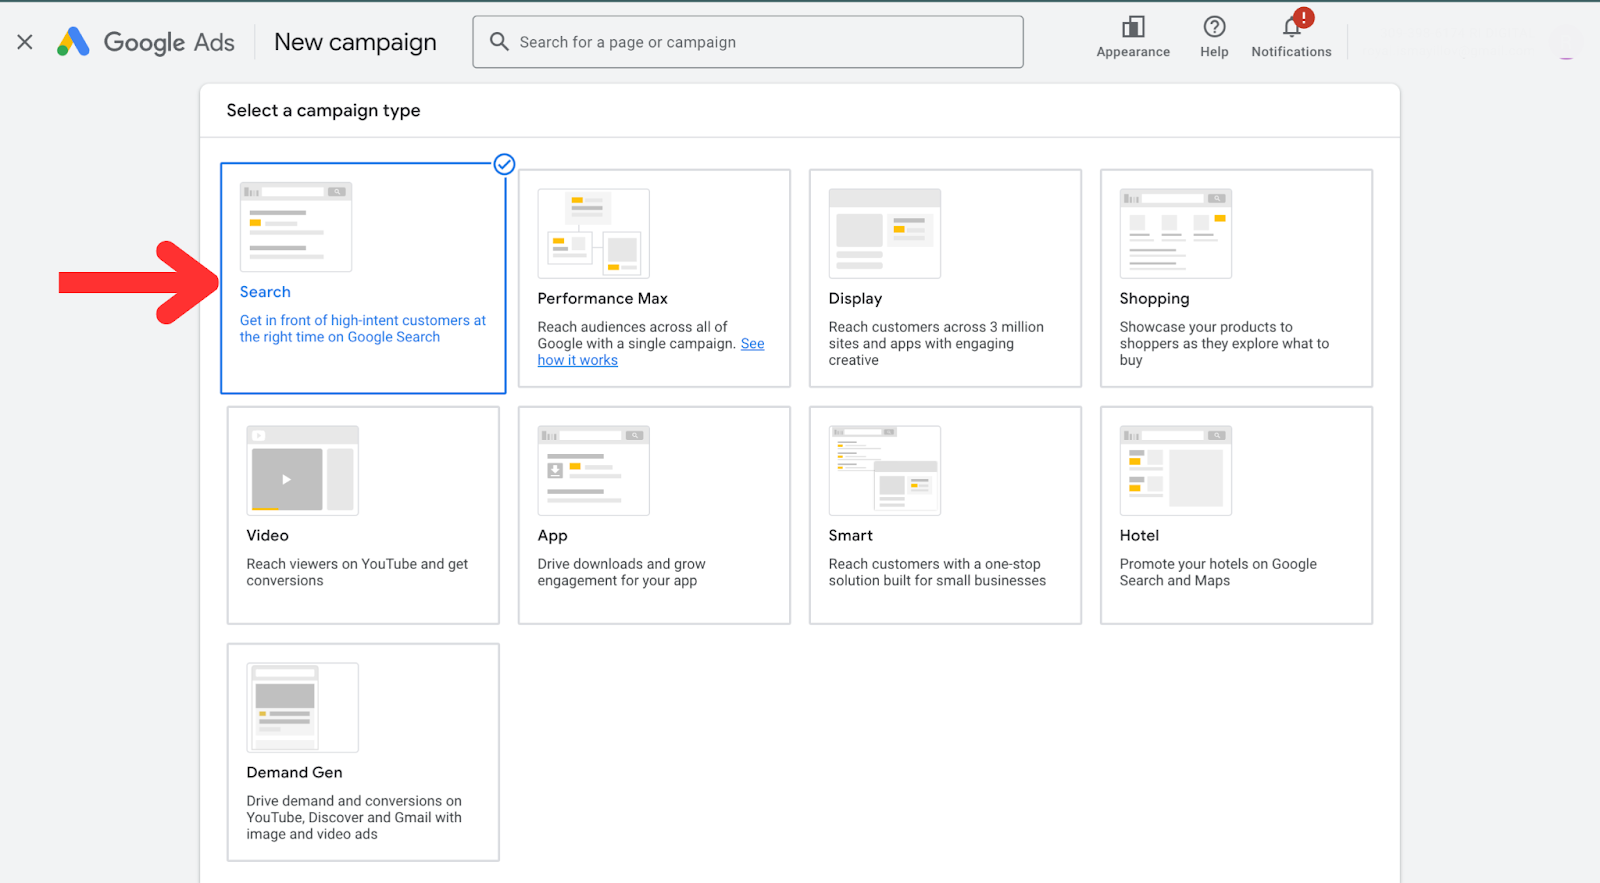The width and height of the screenshot is (1600, 883).
Task: Click the Video card play illustration
Action: click(x=303, y=471)
